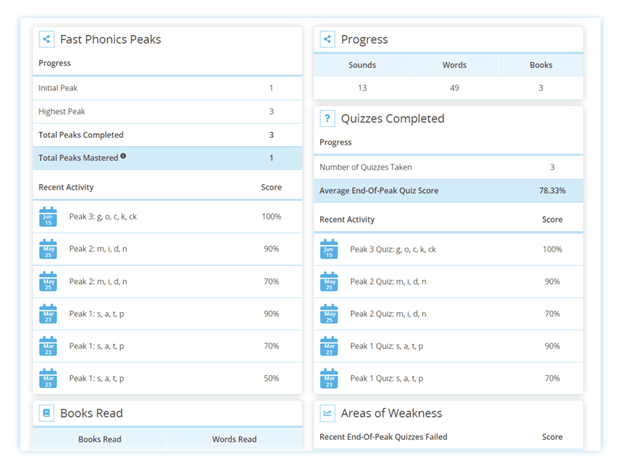Click calendar icon for Peak 2 Quiz scoring 90%

coord(329,281)
